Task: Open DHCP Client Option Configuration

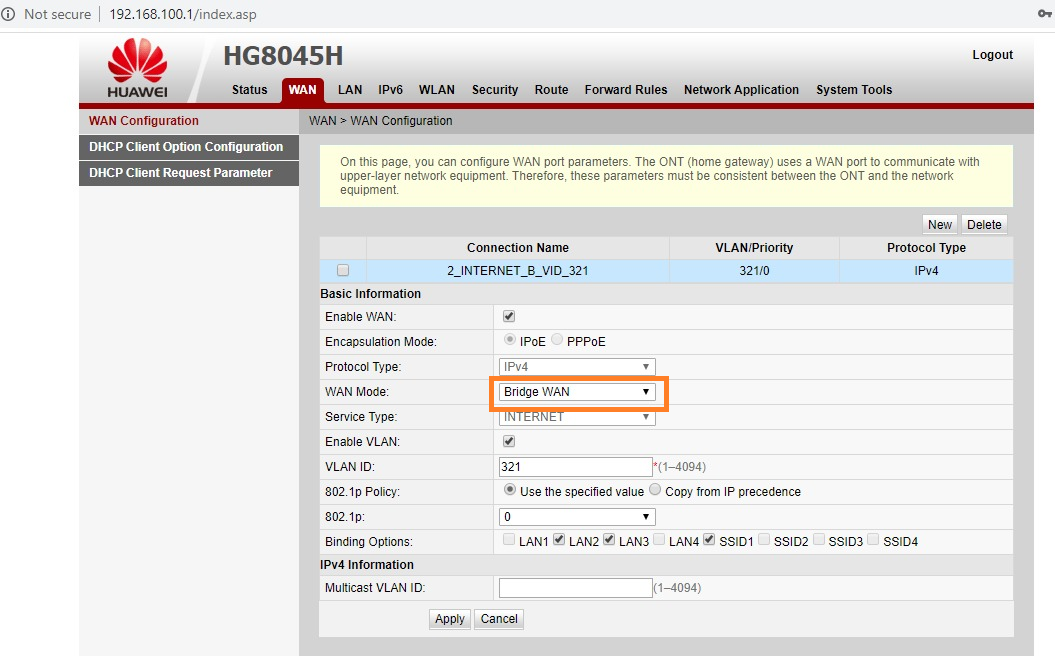Action: 189,147
